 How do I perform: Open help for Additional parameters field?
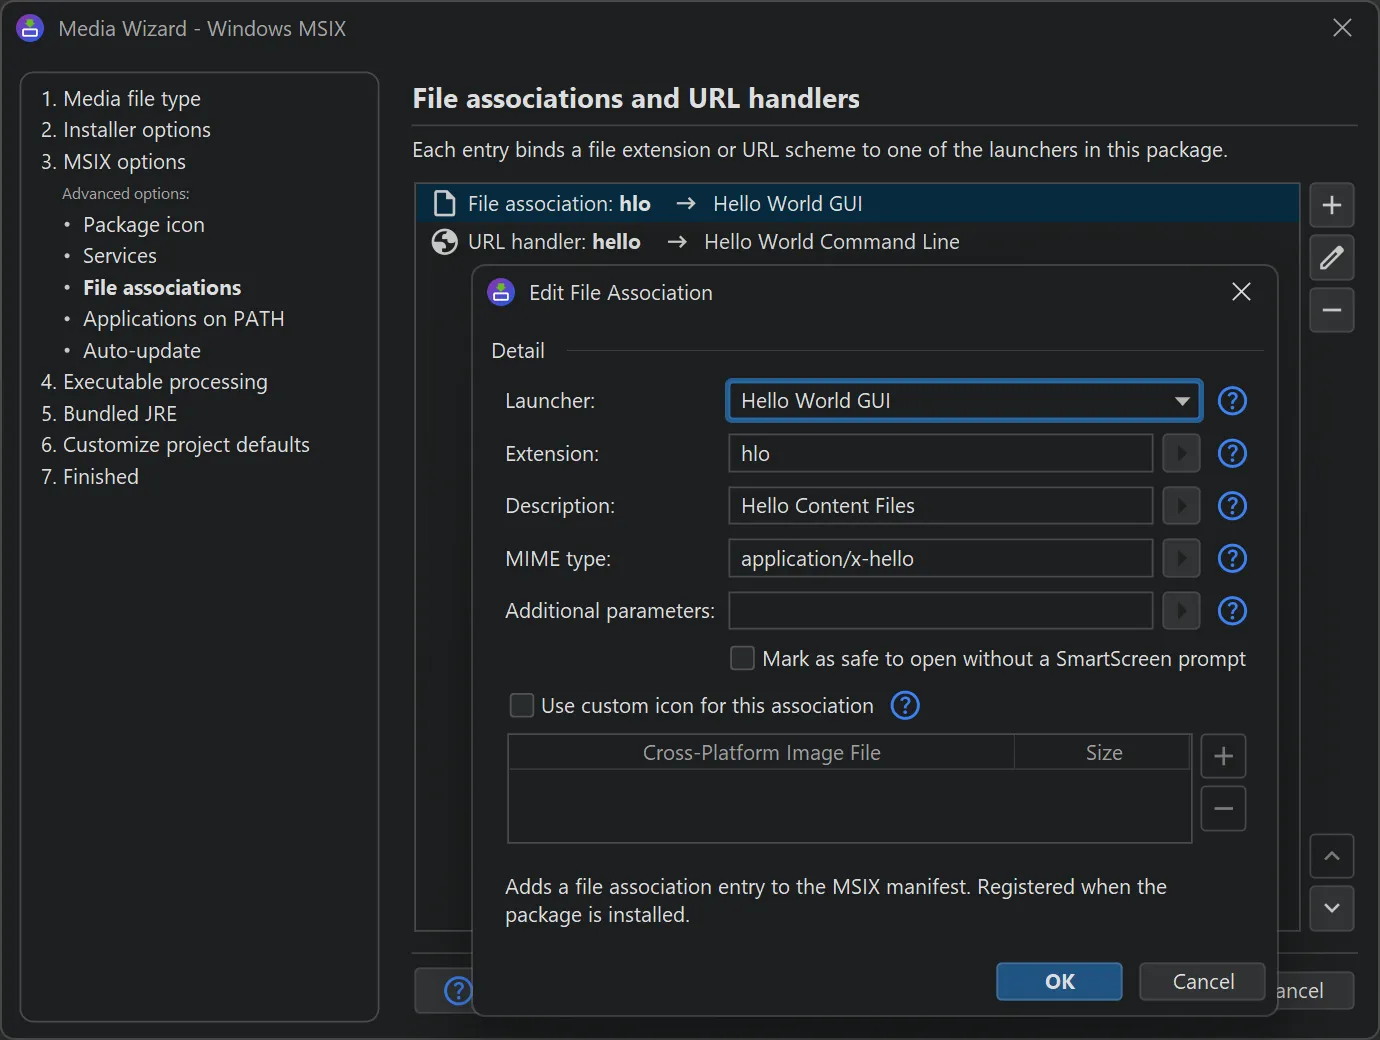tap(1232, 610)
